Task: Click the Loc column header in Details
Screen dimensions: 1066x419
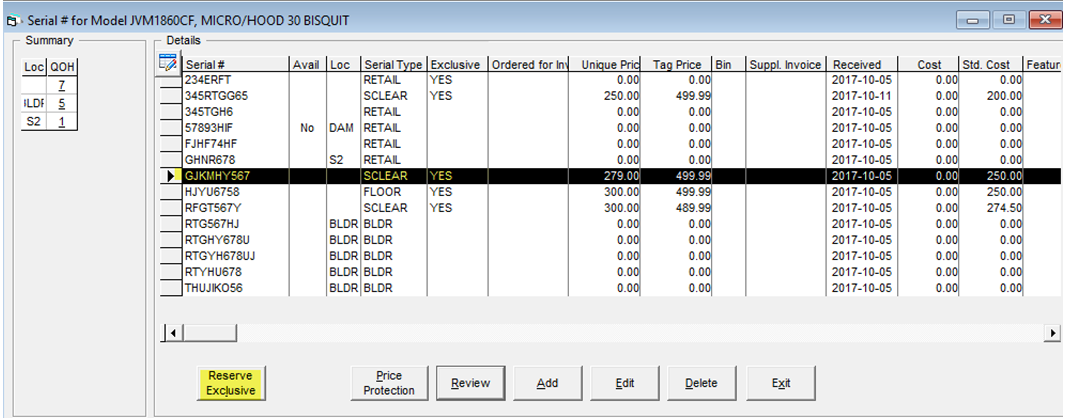Action: point(343,65)
